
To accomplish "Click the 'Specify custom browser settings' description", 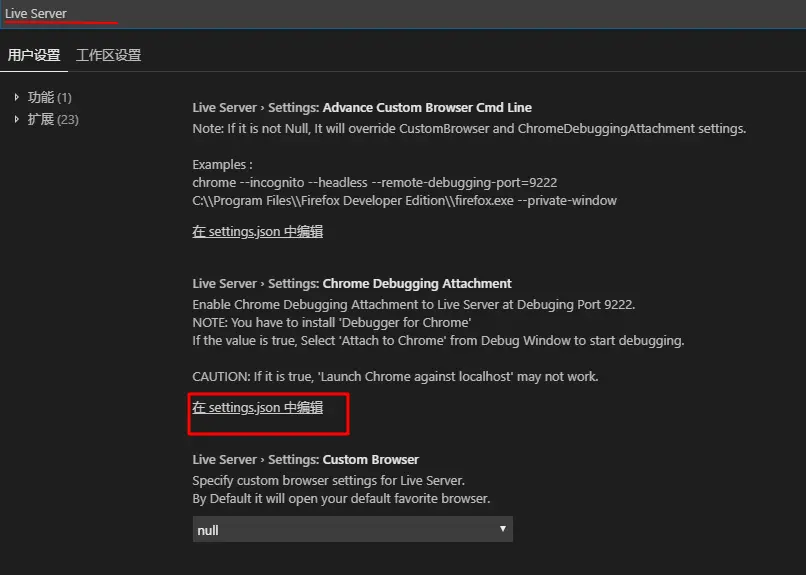I will (x=328, y=480).
